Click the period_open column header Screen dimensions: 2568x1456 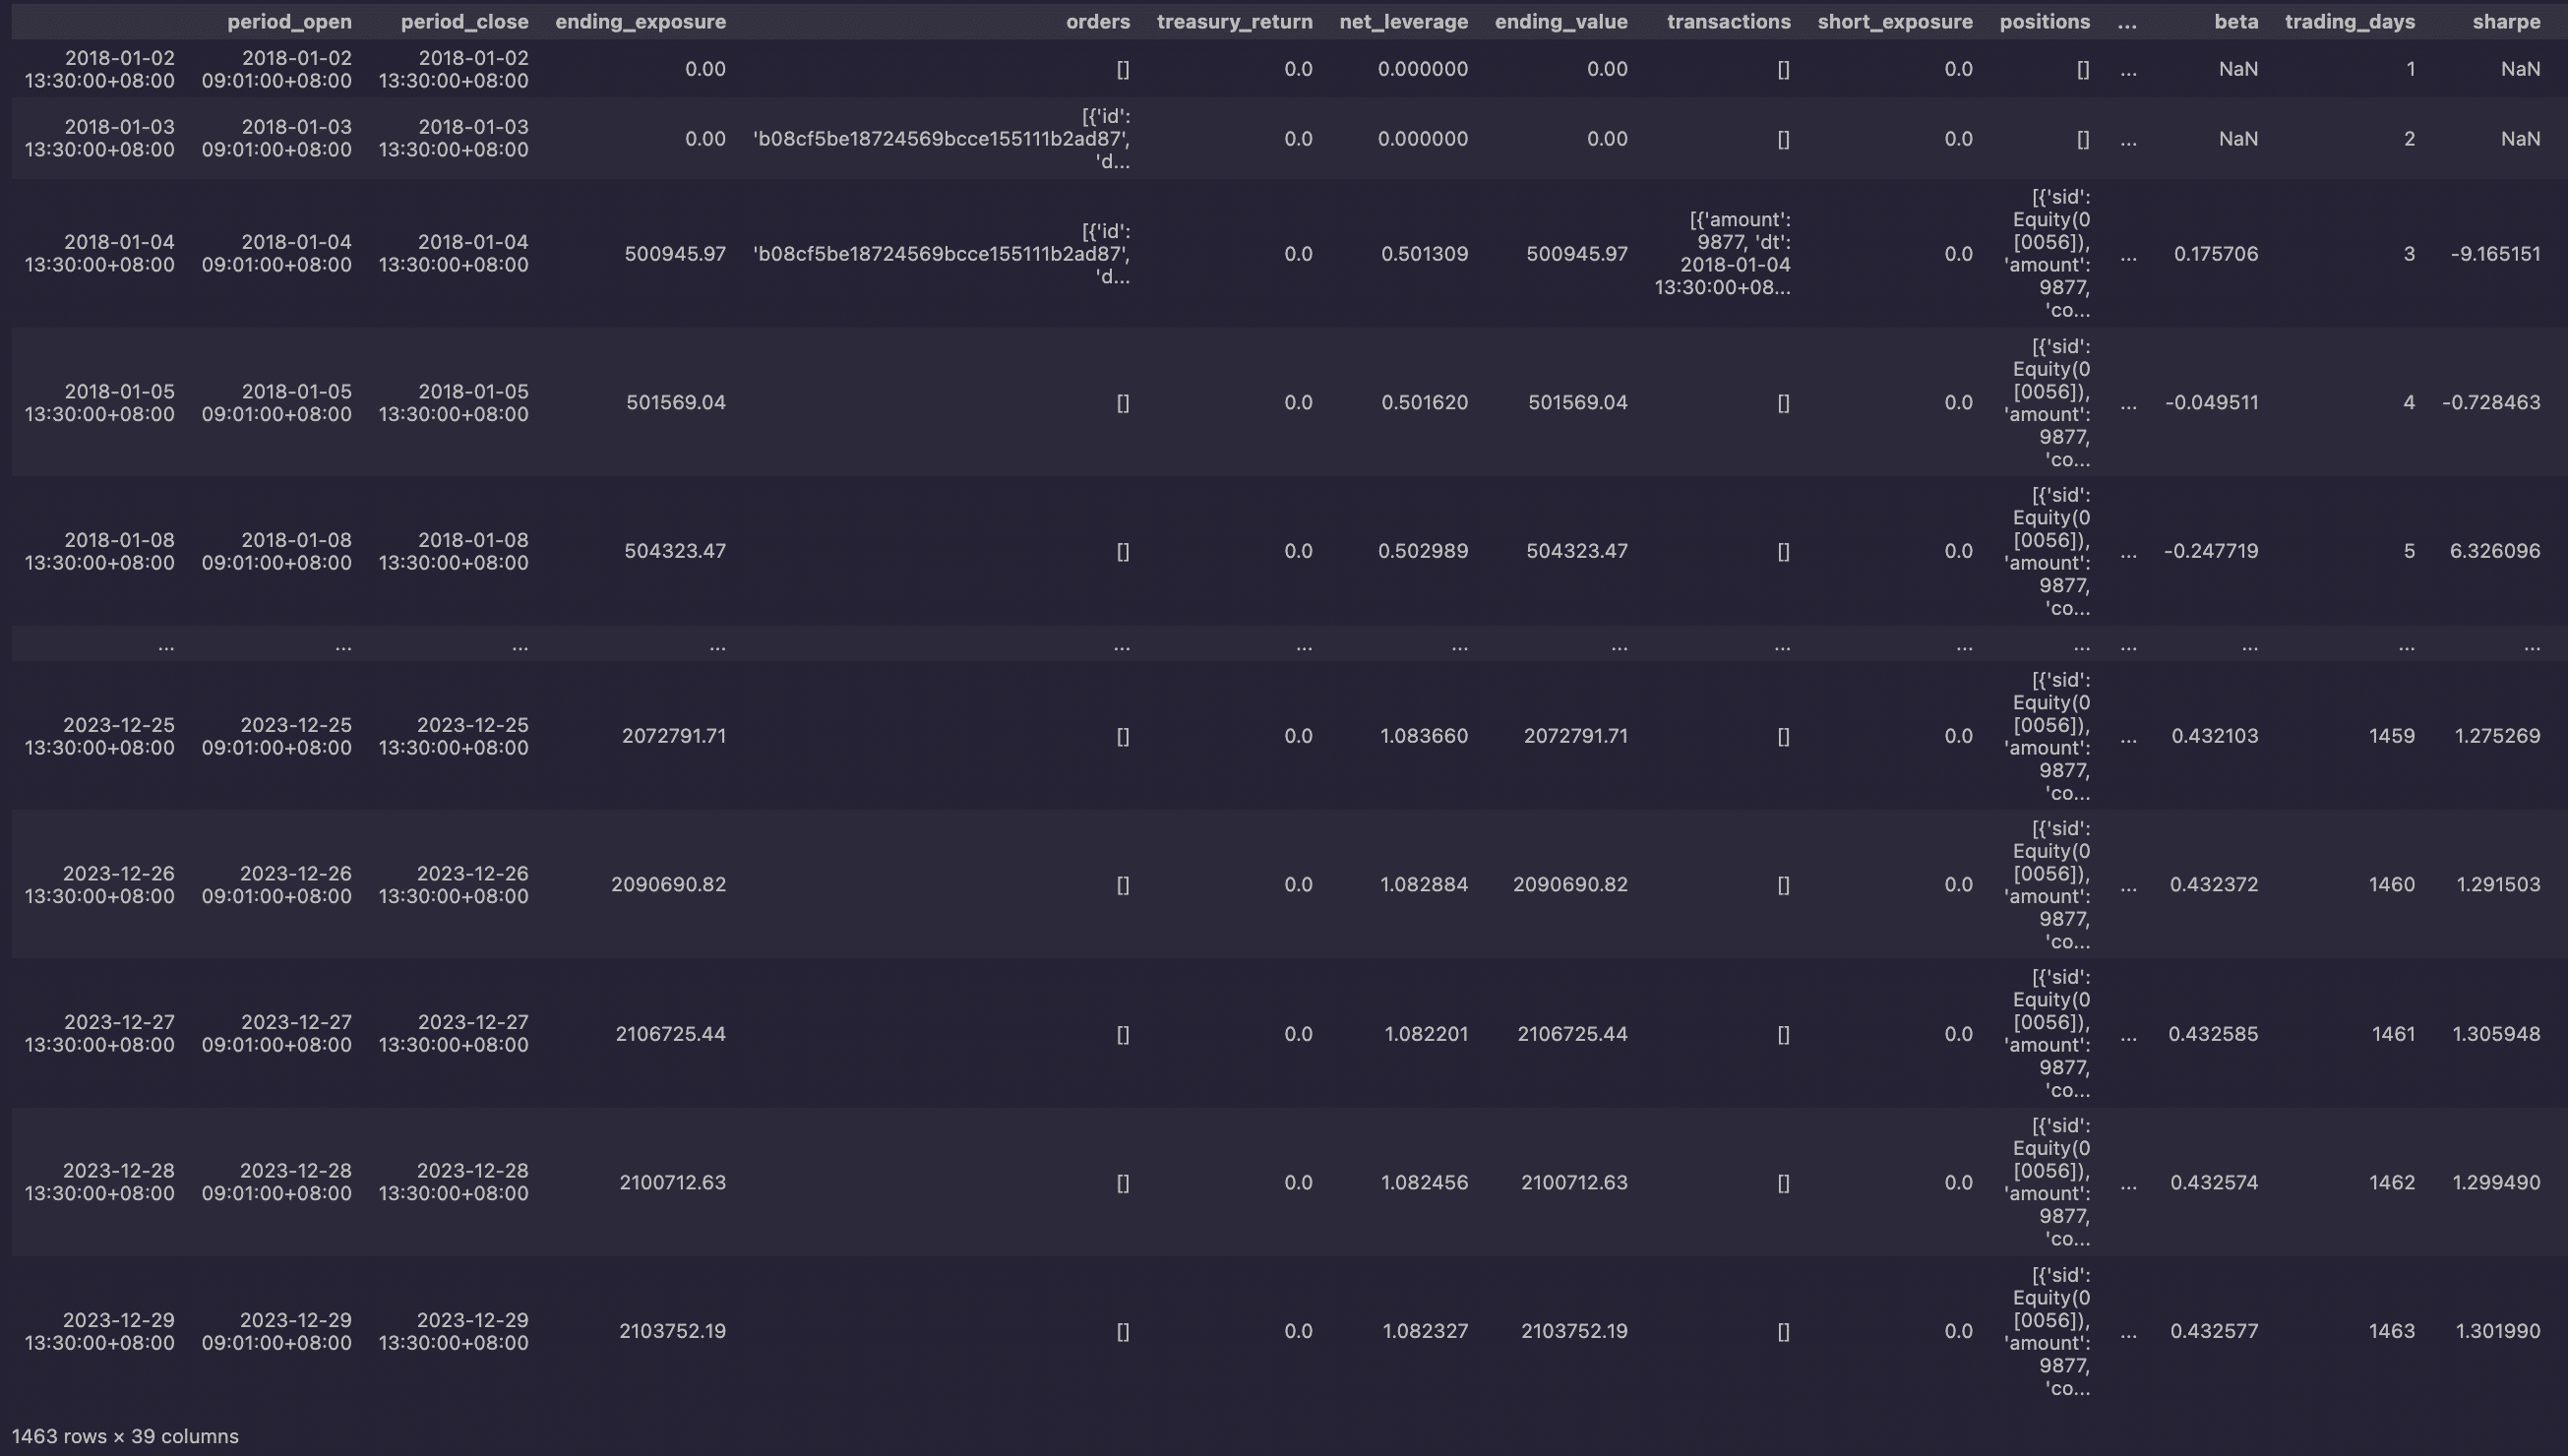289,21
